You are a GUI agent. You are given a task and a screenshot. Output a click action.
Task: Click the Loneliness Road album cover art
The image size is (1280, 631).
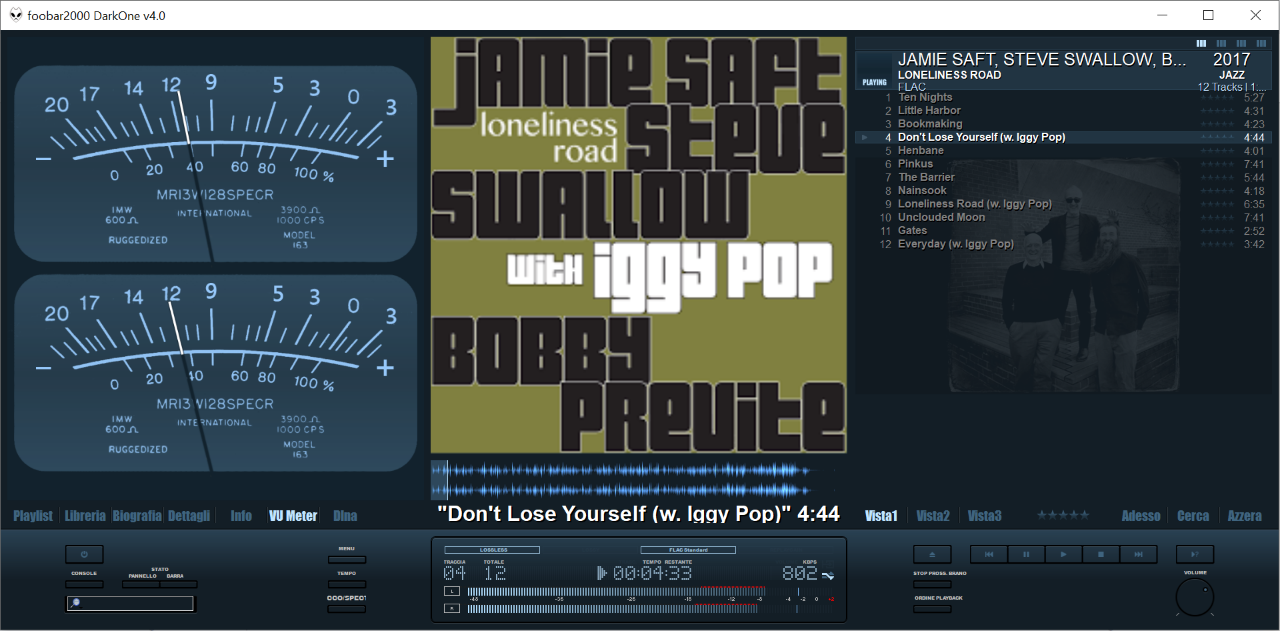[x=639, y=245]
